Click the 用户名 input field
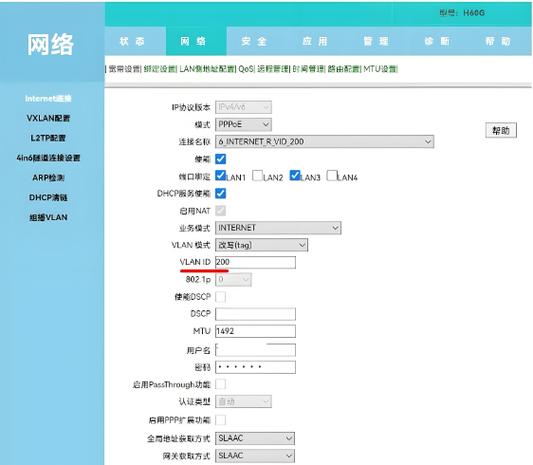 [x=255, y=350]
